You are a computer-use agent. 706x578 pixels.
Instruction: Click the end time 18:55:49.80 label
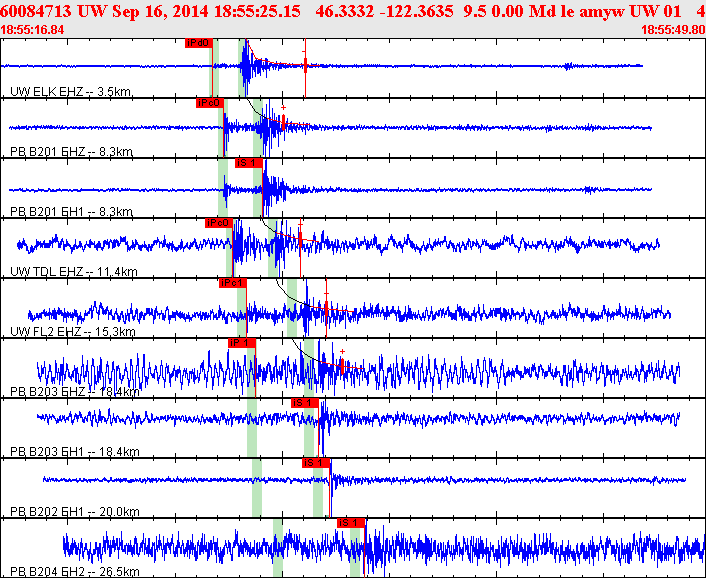pyautogui.click(x=671, y=30)
